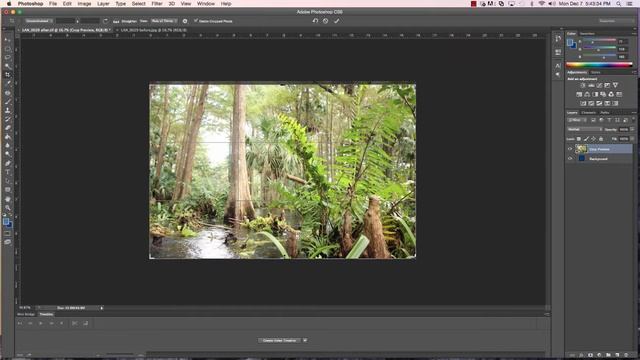
Task: Click the Straighten button in options bar
Action: coord(129,21)
